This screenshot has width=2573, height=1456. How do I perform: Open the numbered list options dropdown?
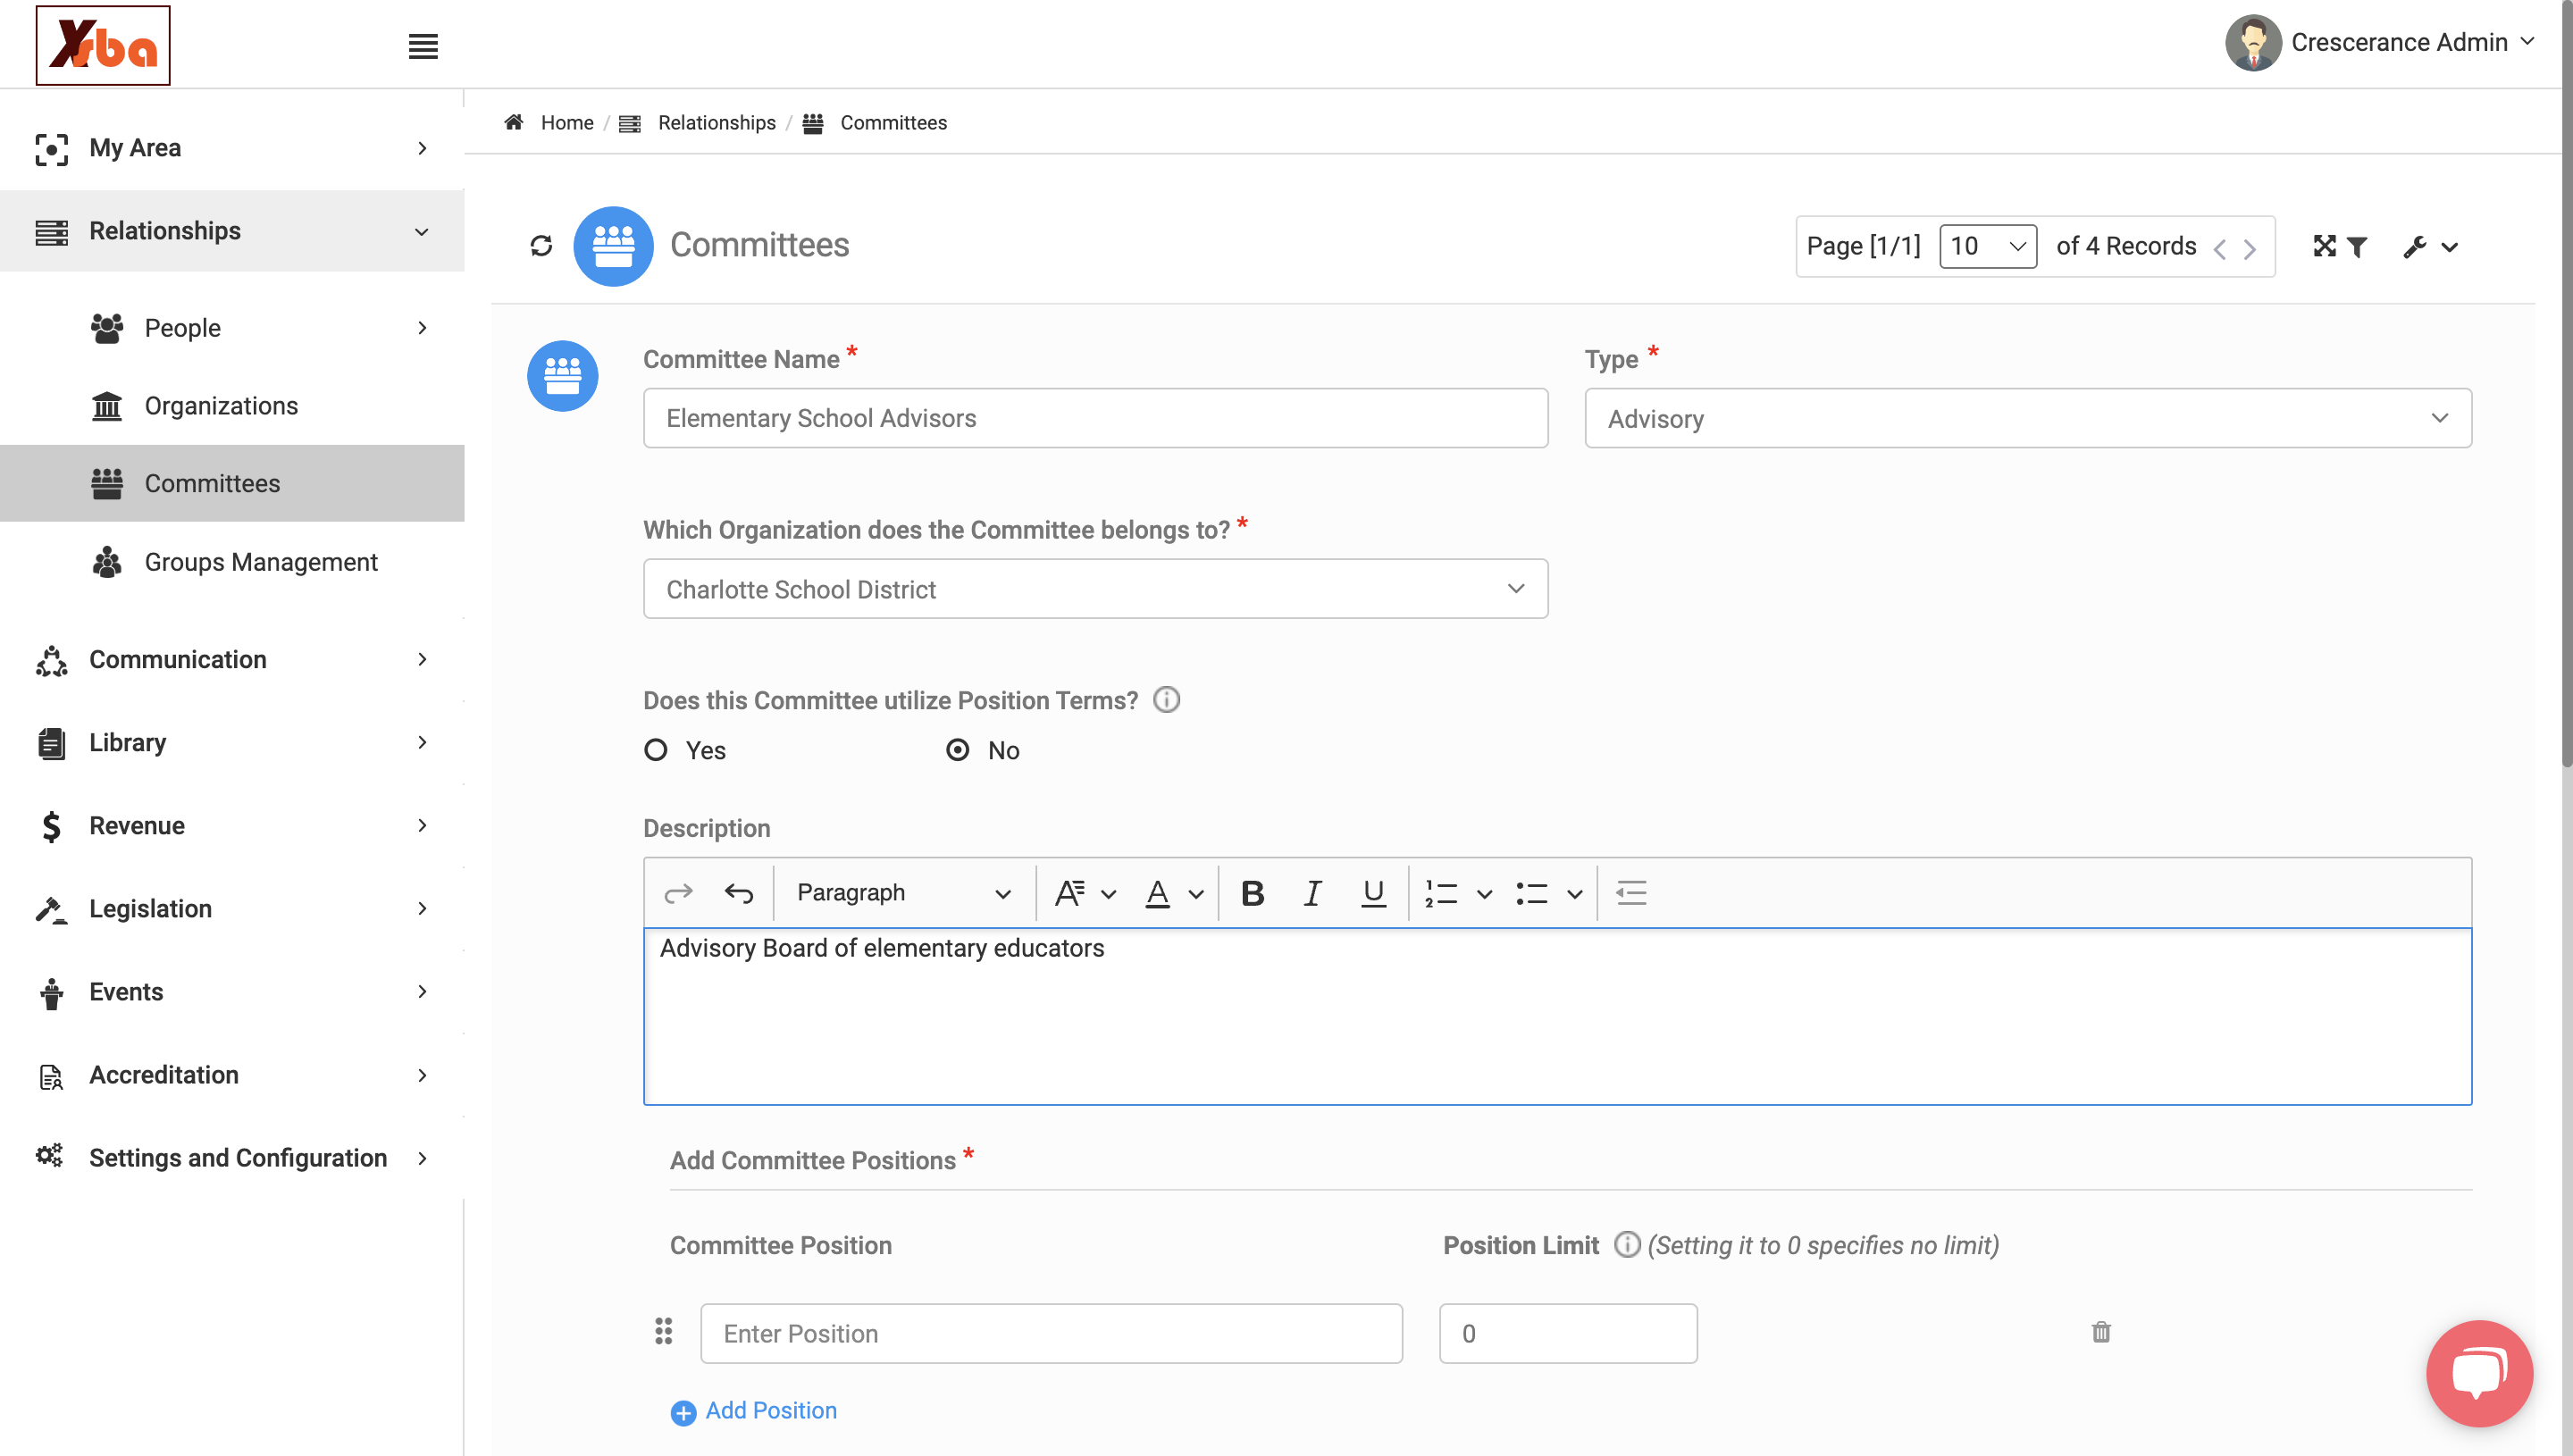1485,893
